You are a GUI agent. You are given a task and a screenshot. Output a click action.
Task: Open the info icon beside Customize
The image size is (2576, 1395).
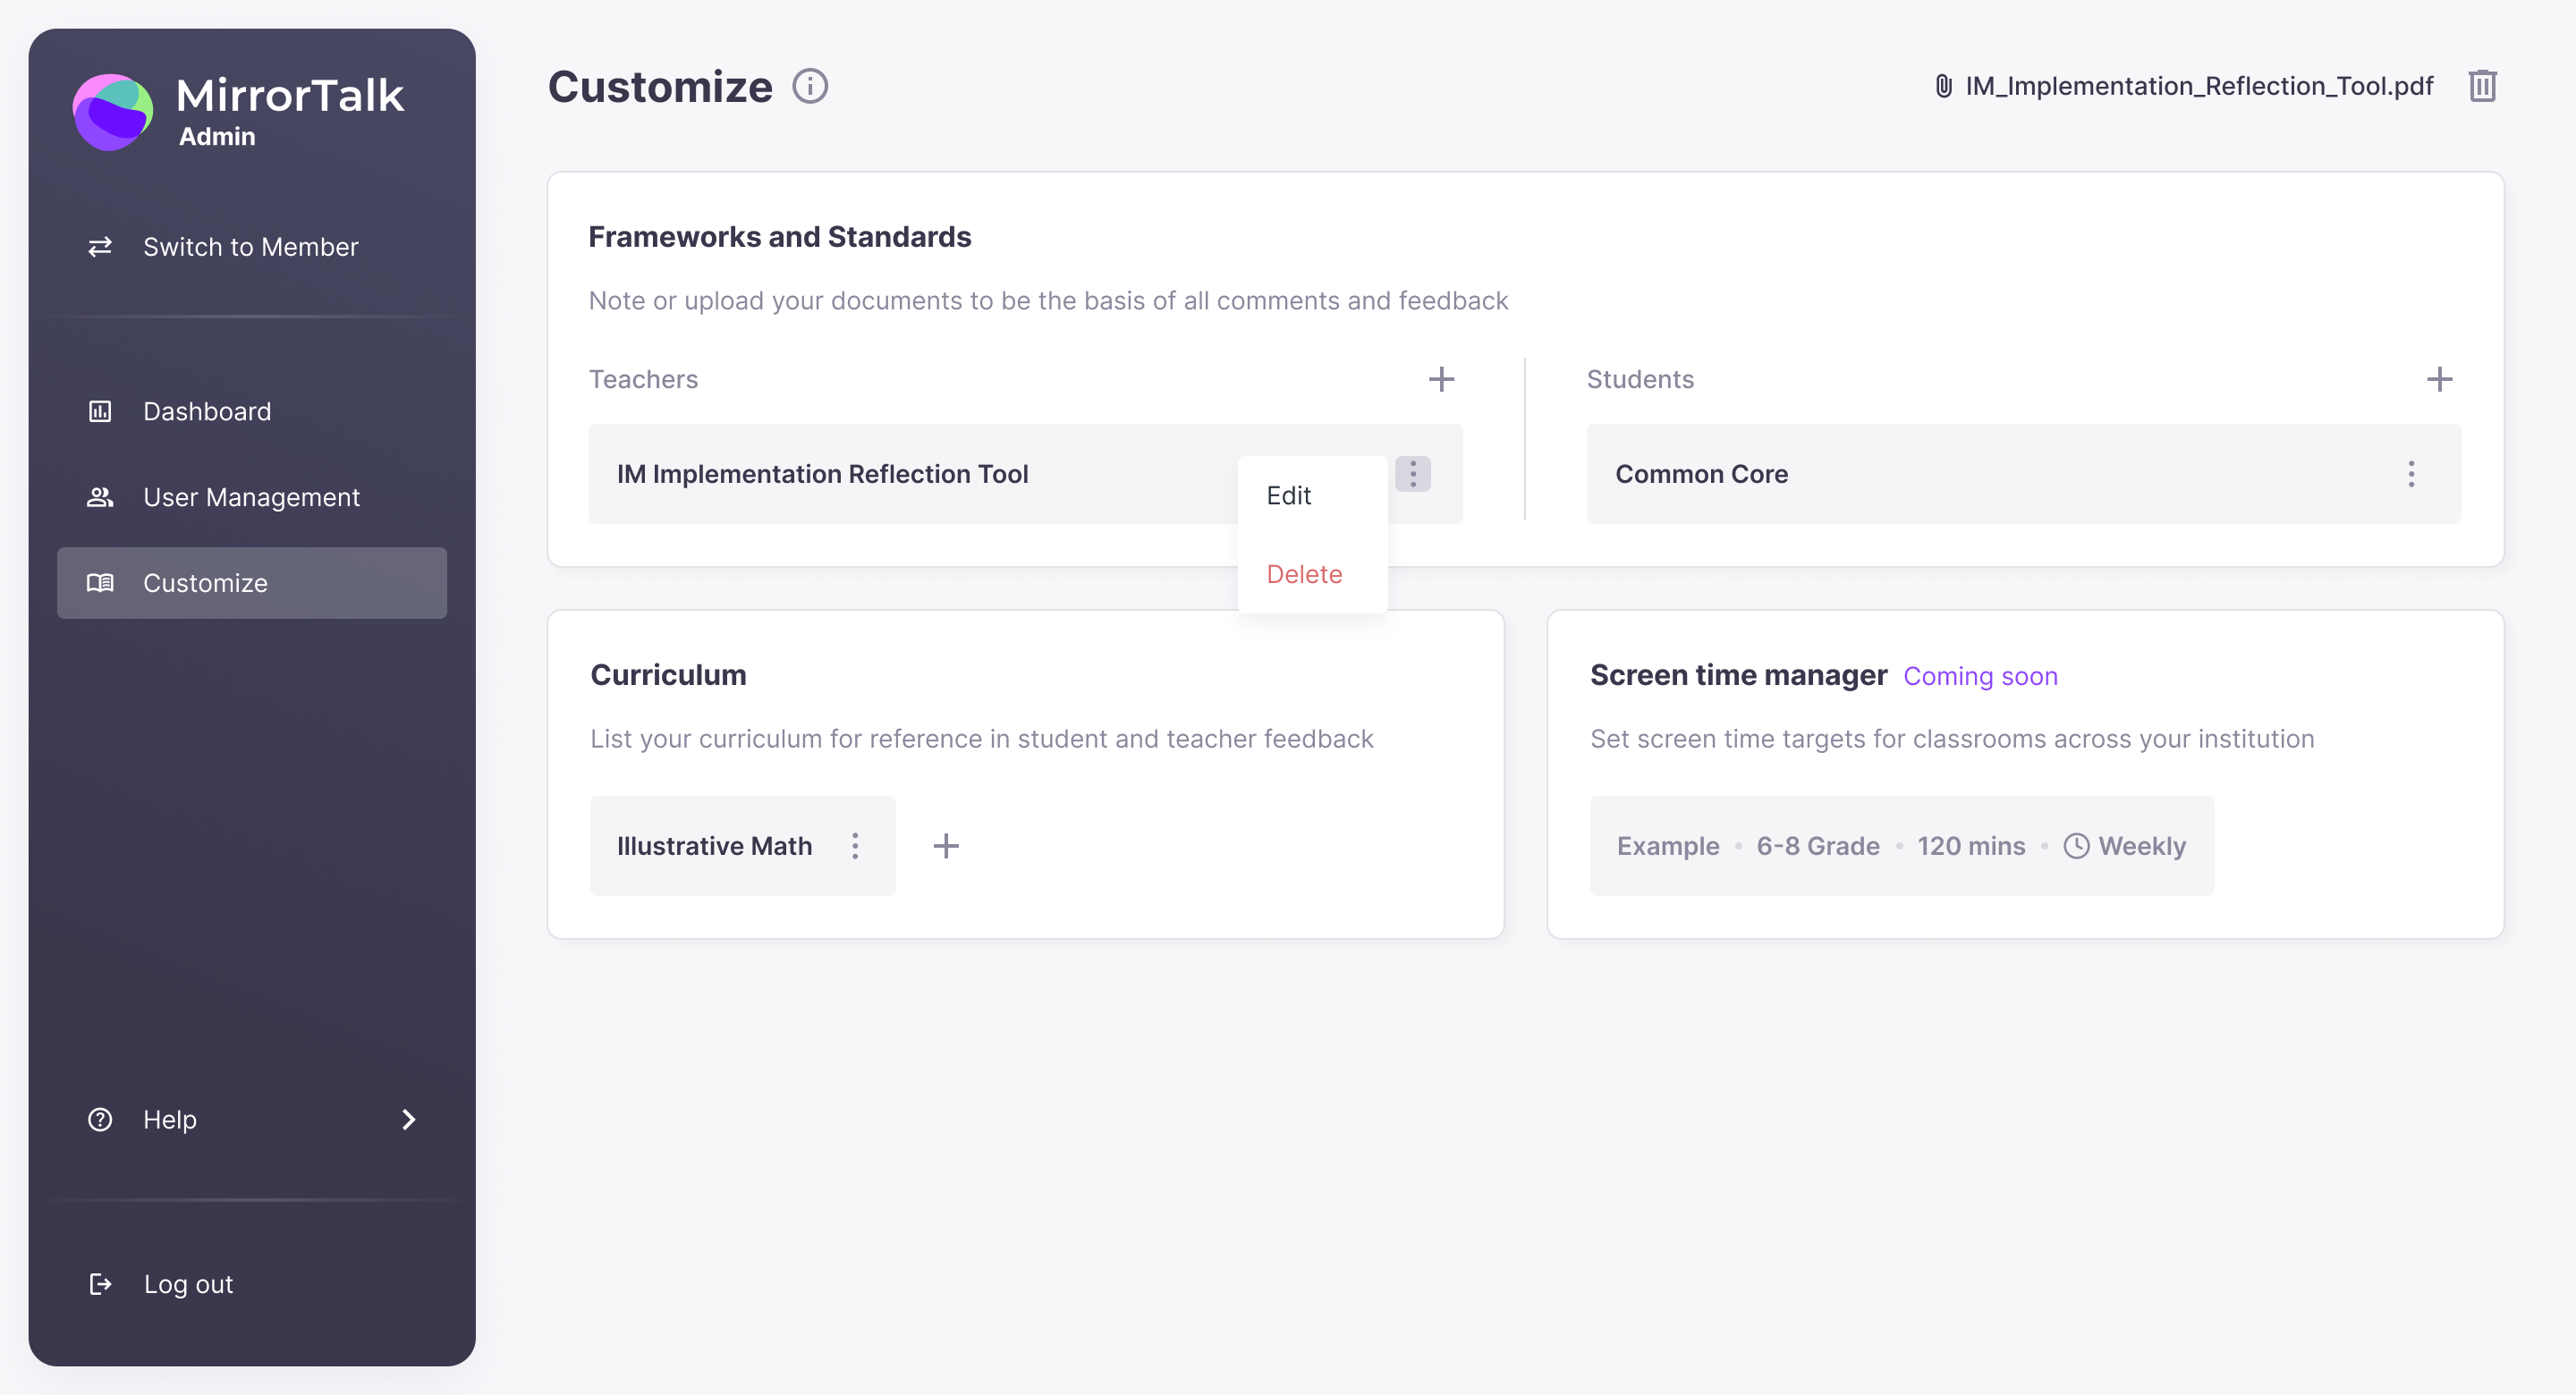pos(810,87)
